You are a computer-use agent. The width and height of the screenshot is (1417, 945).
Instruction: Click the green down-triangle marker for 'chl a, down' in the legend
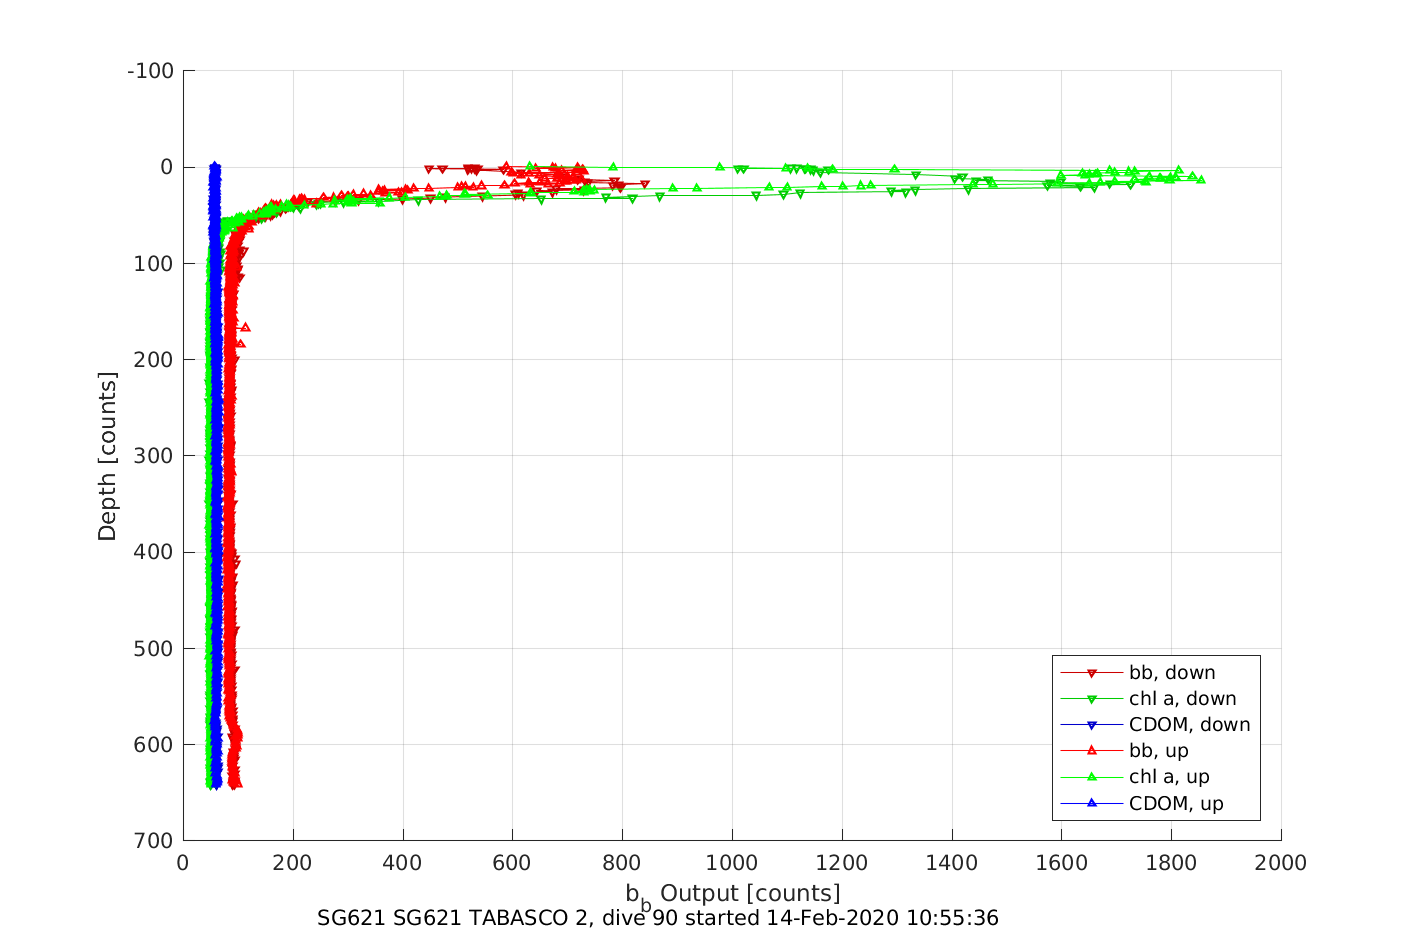point(1092,699)
